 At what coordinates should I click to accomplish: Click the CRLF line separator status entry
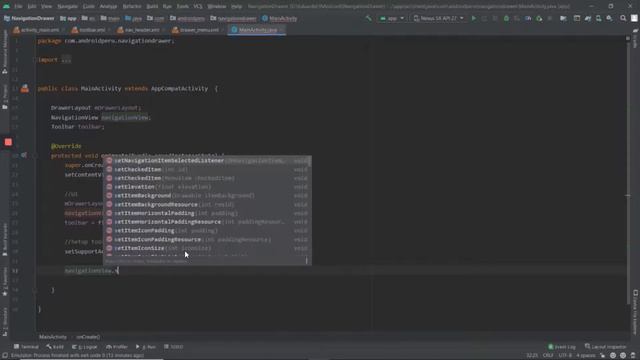click(548, 356)
